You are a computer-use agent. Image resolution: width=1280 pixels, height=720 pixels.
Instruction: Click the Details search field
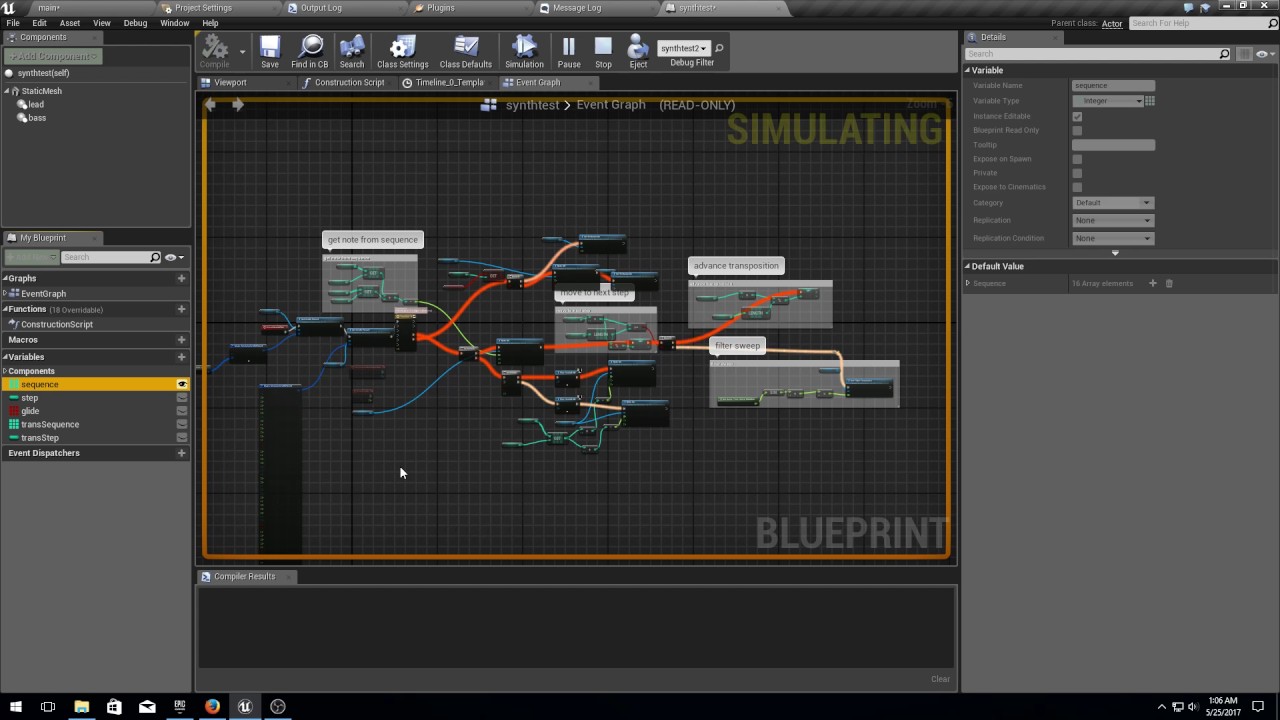coord(1098,54)
